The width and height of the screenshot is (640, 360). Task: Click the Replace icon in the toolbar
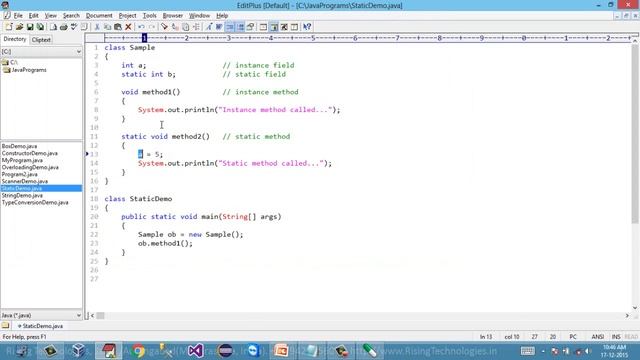coord(175,27)
